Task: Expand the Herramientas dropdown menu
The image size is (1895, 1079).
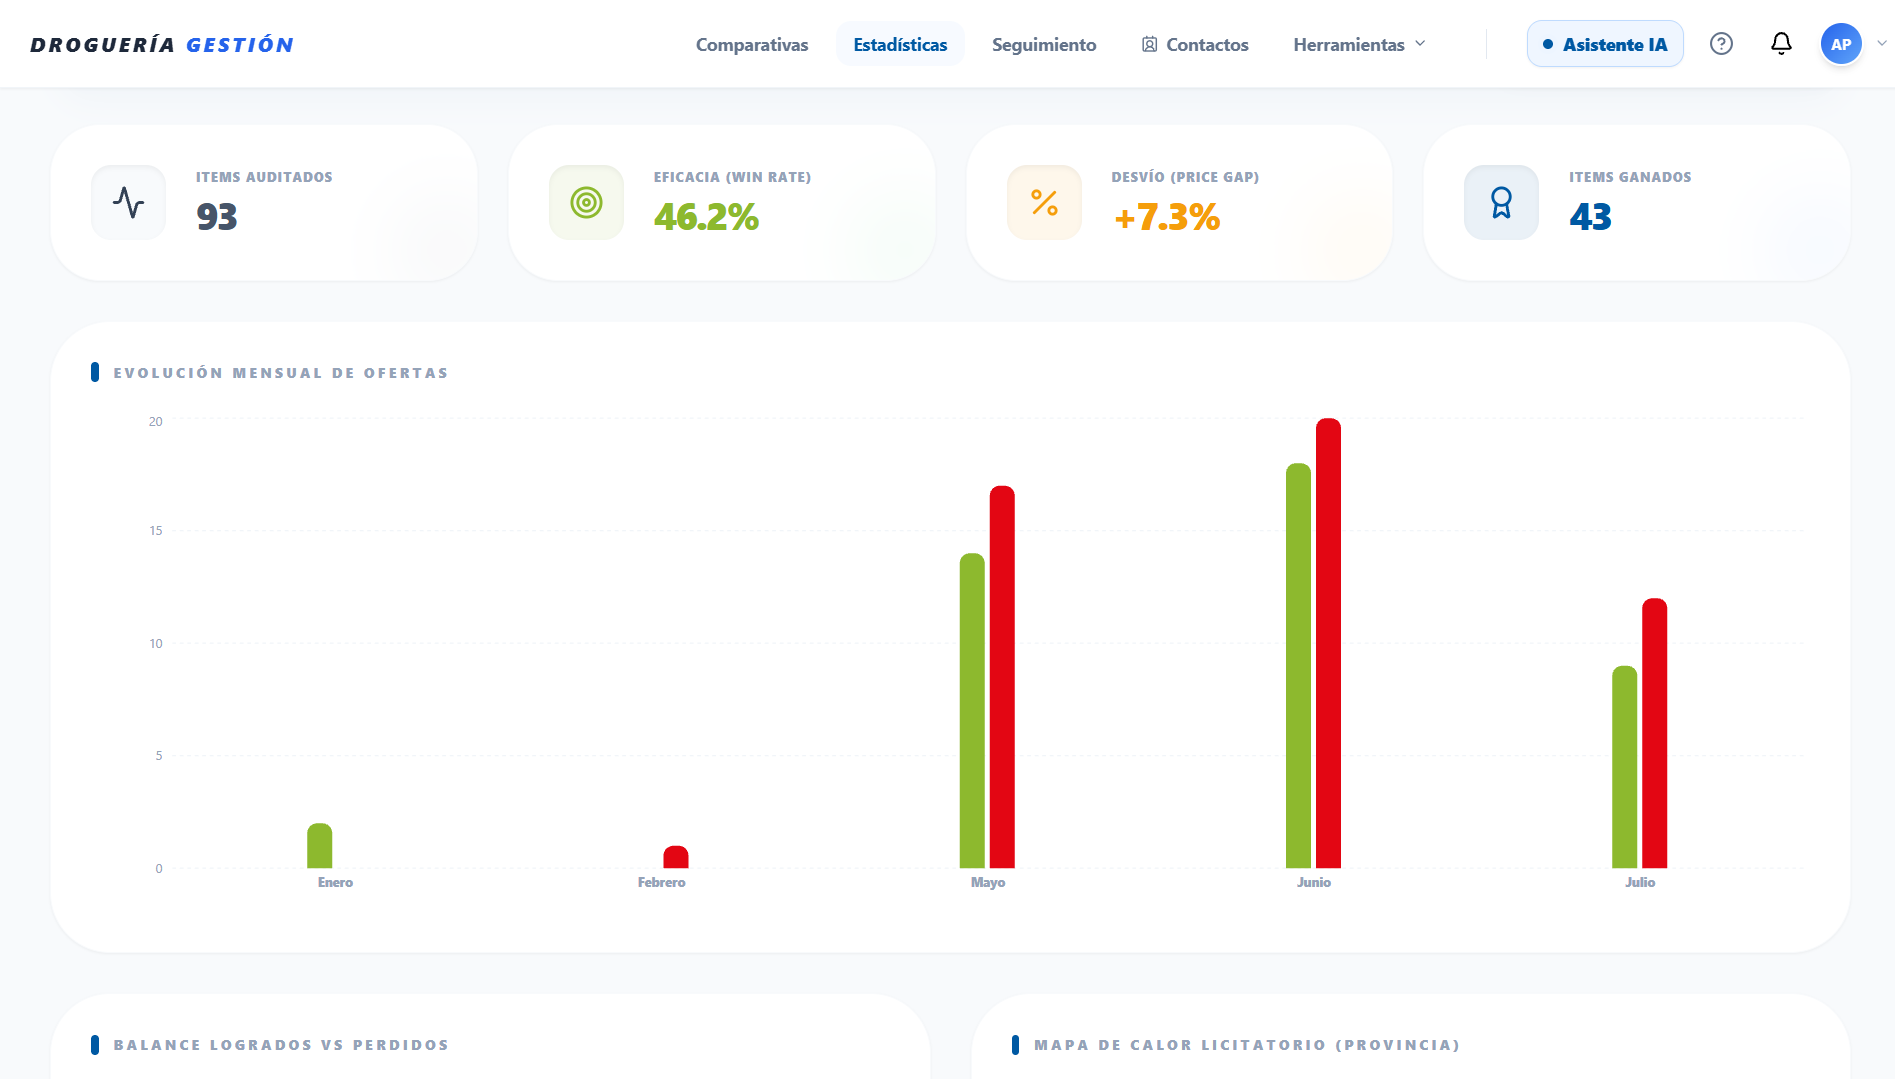Action: pos(1359,44)
